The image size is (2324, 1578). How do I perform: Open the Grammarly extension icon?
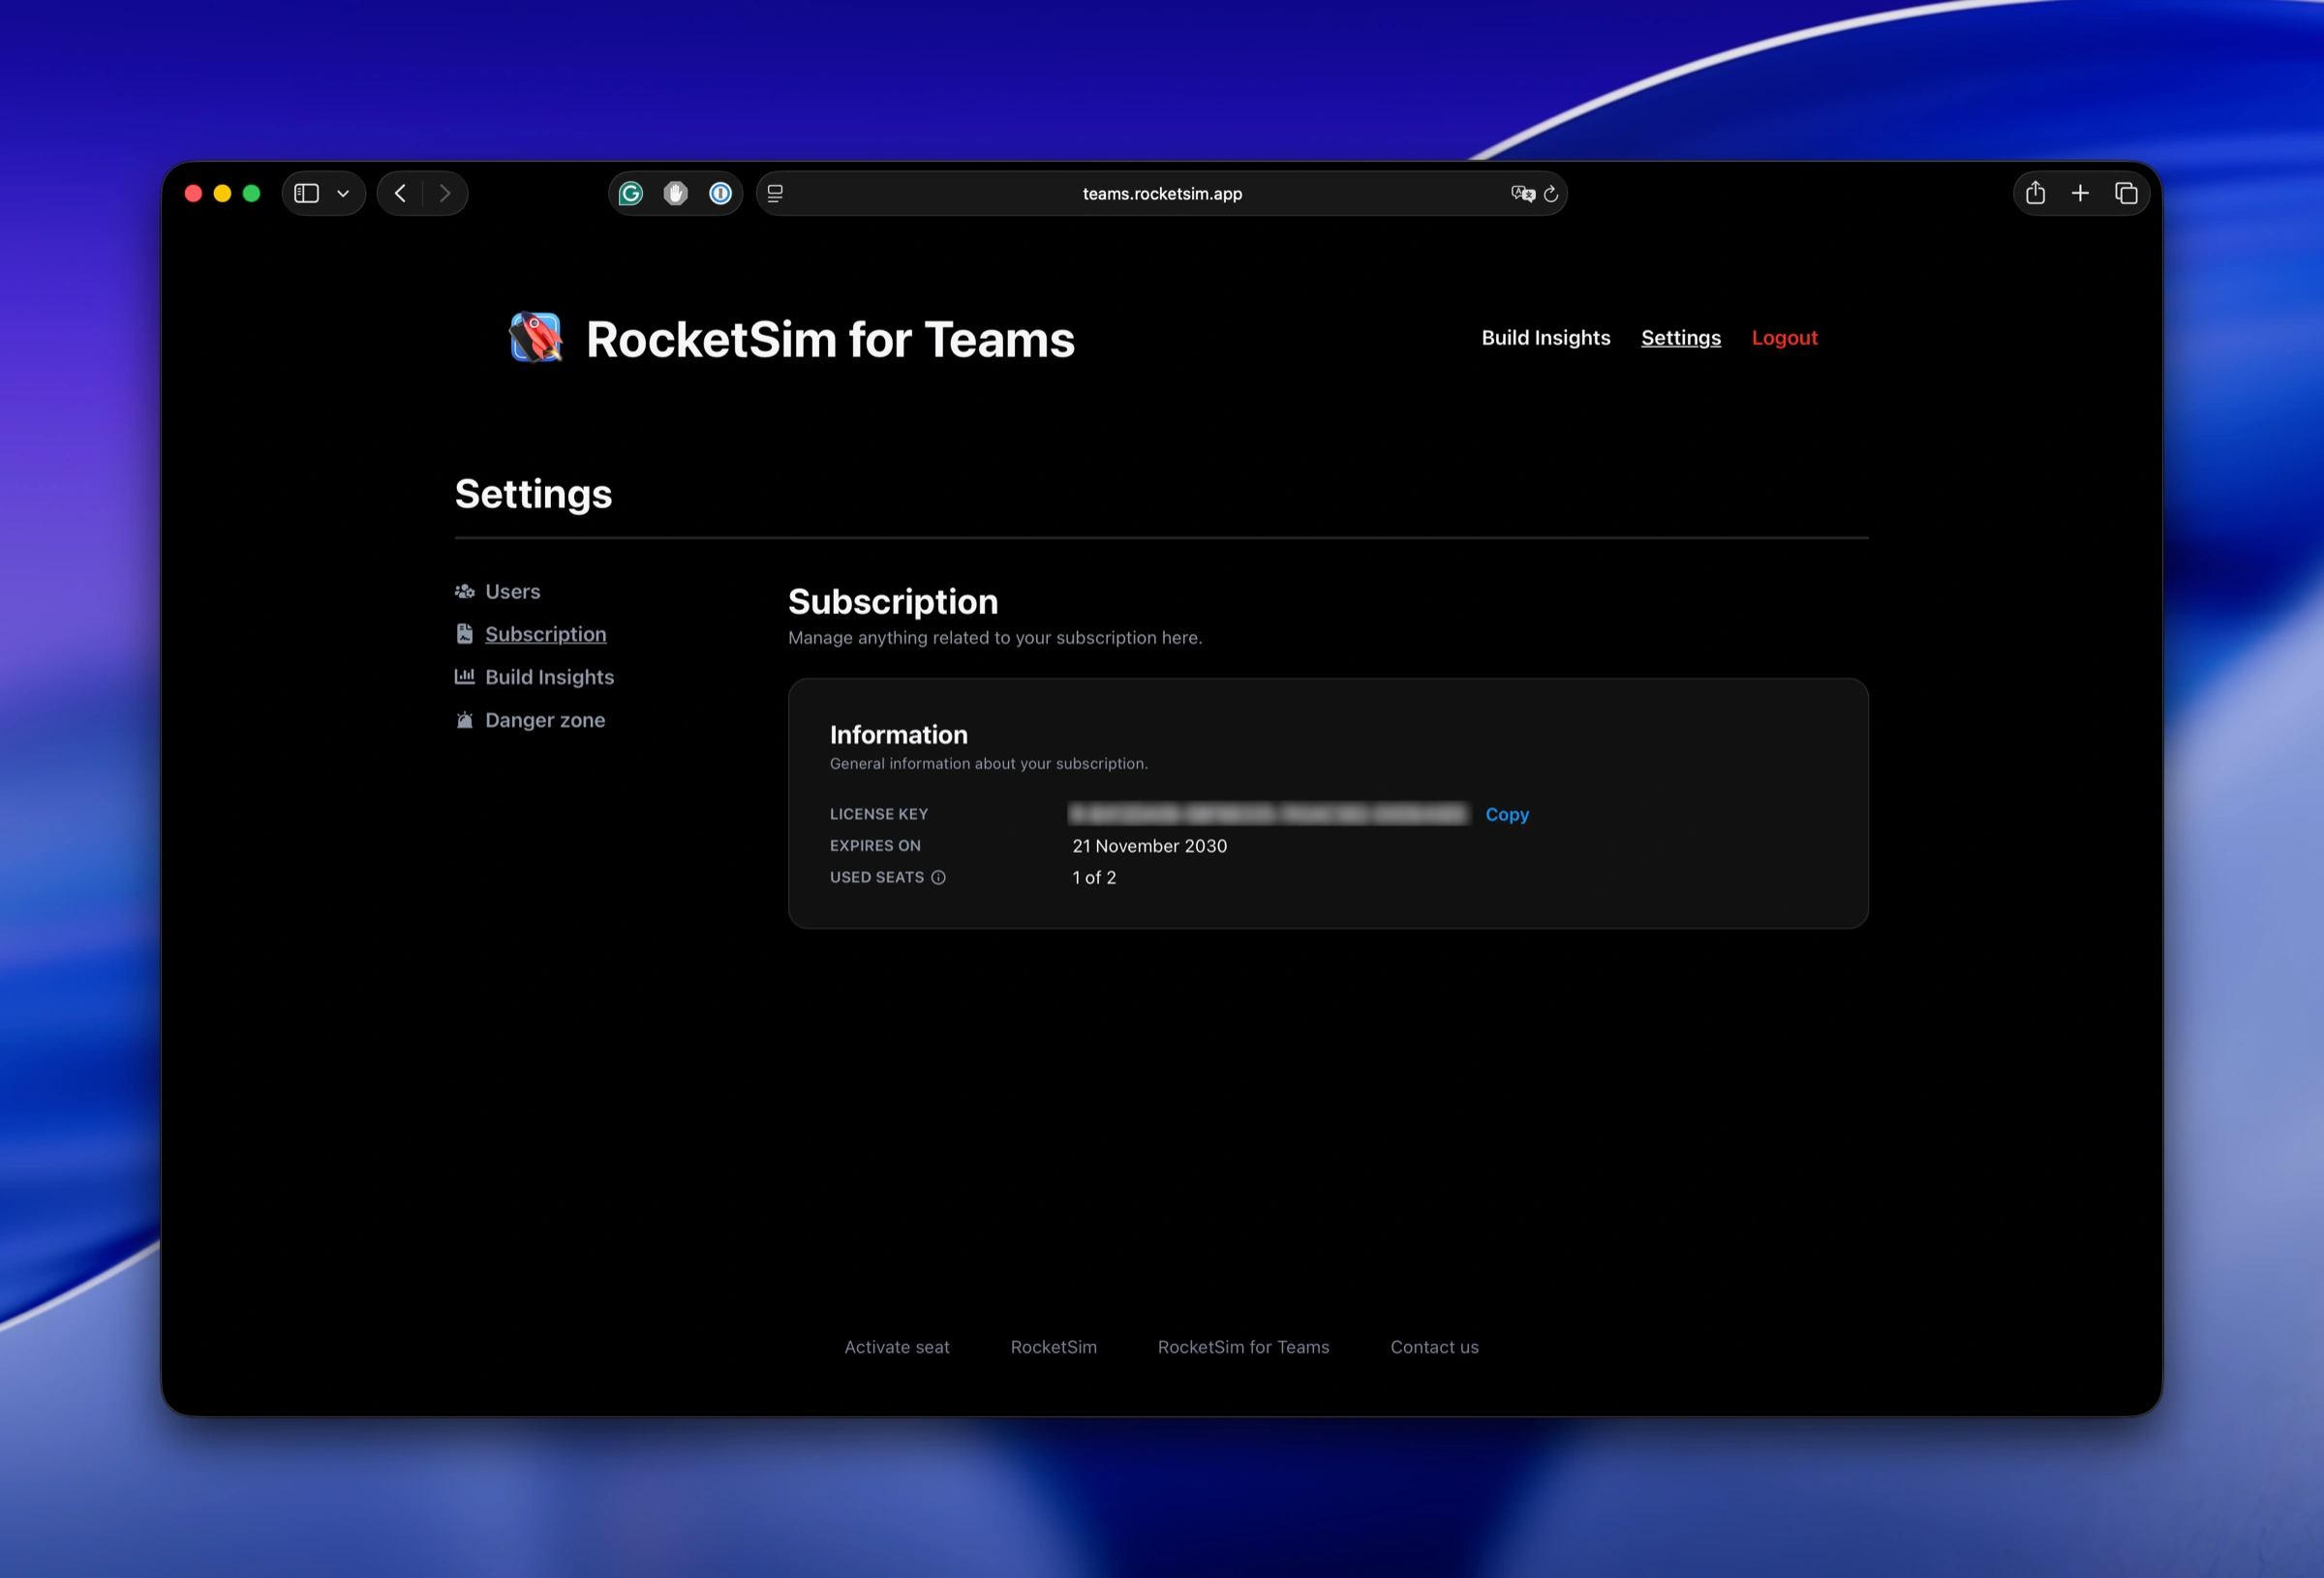click(x=631, y=193)
